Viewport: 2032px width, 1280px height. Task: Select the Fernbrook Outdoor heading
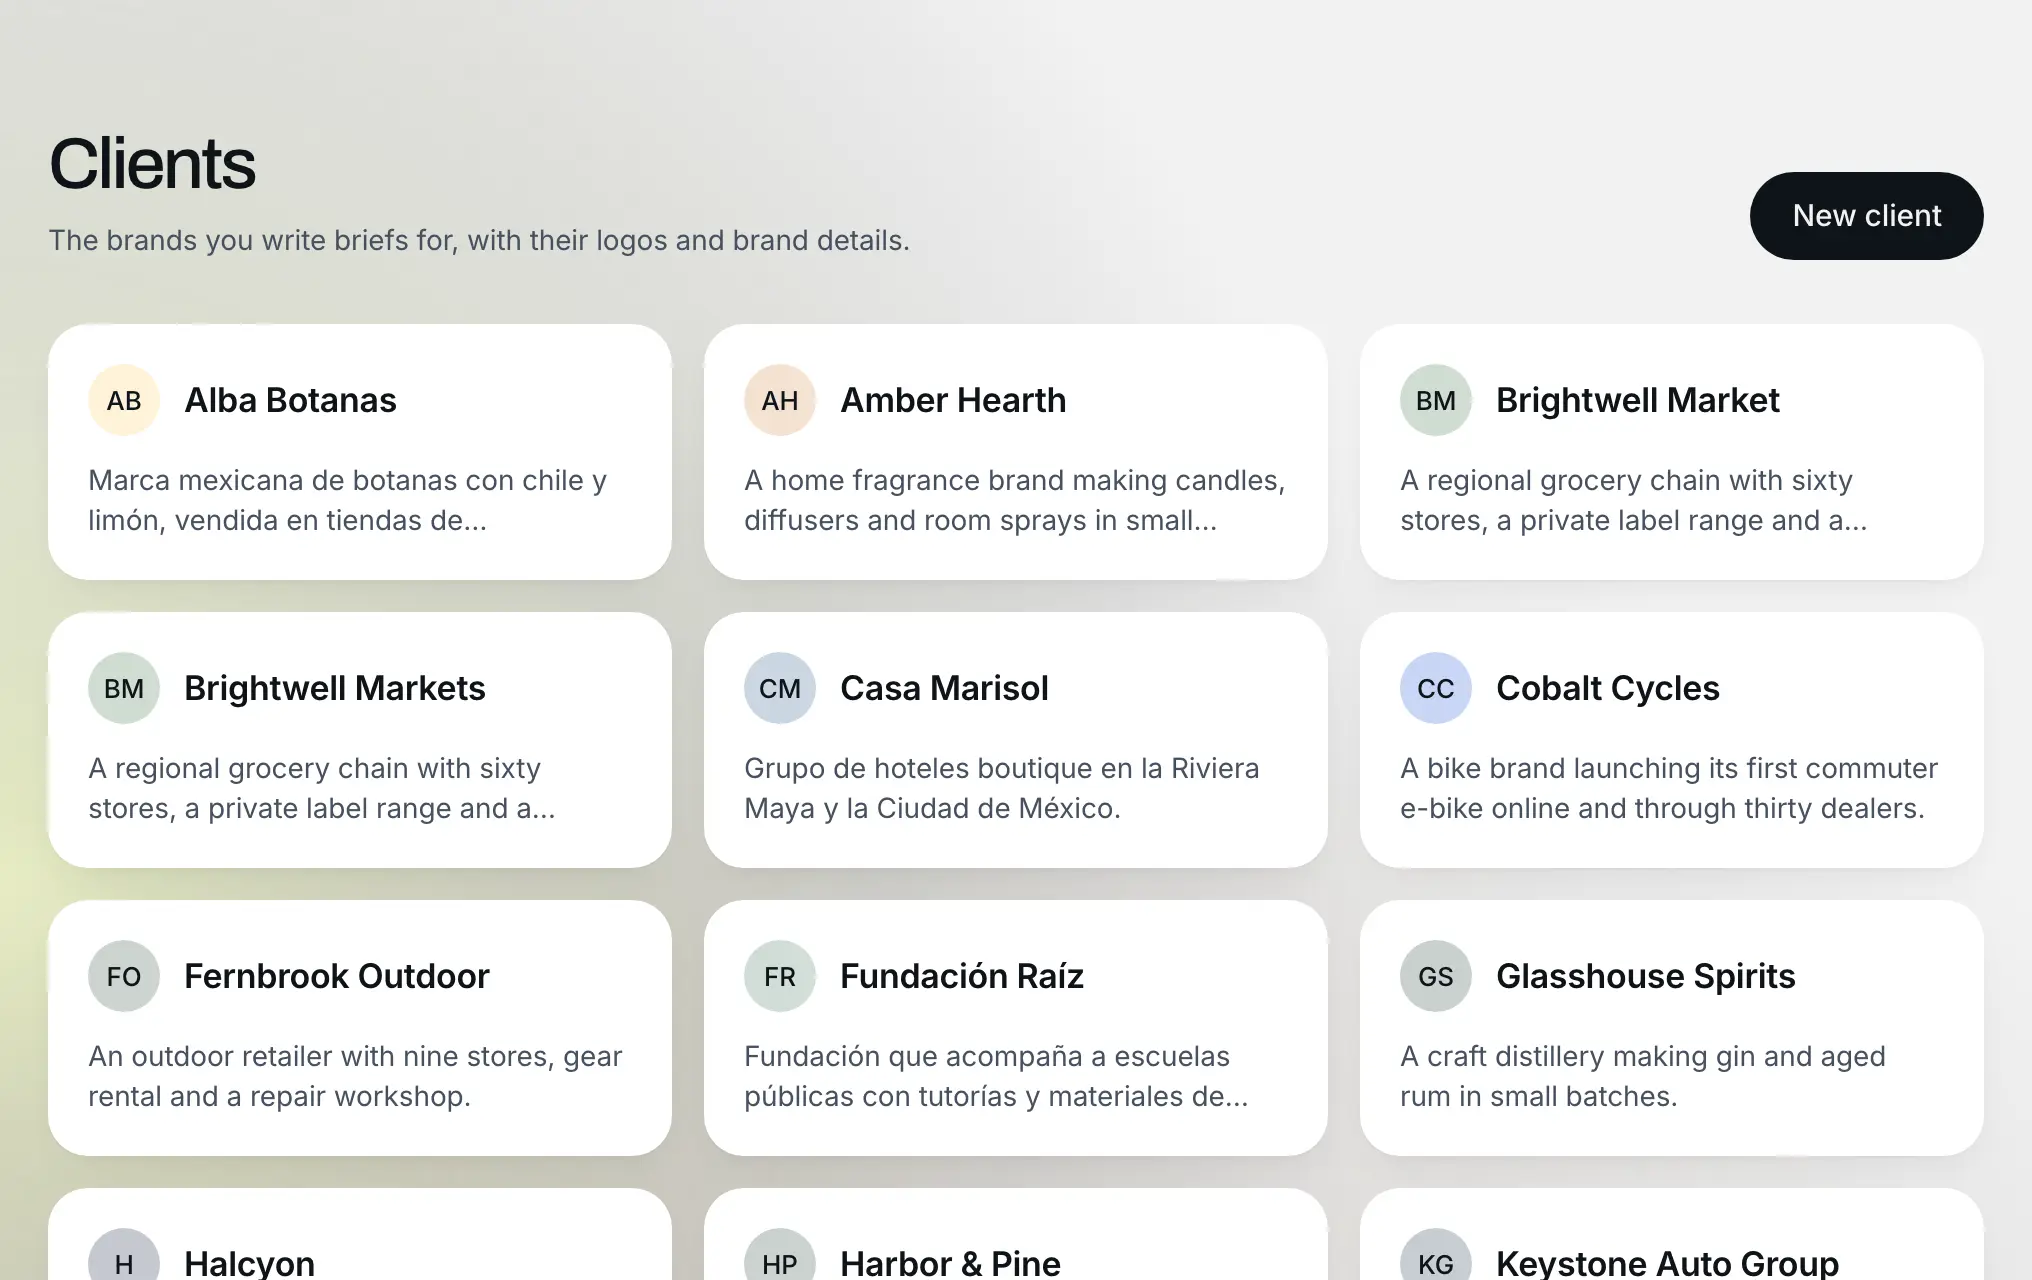(336, 976)
